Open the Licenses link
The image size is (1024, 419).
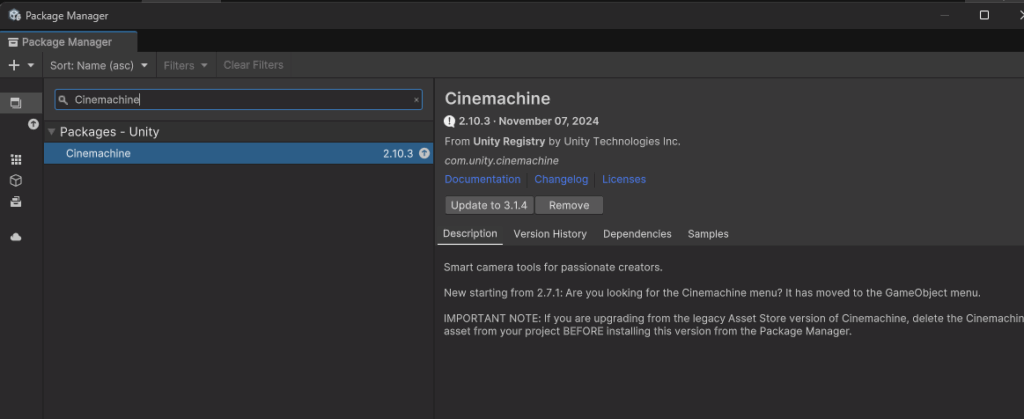(624, 179)
